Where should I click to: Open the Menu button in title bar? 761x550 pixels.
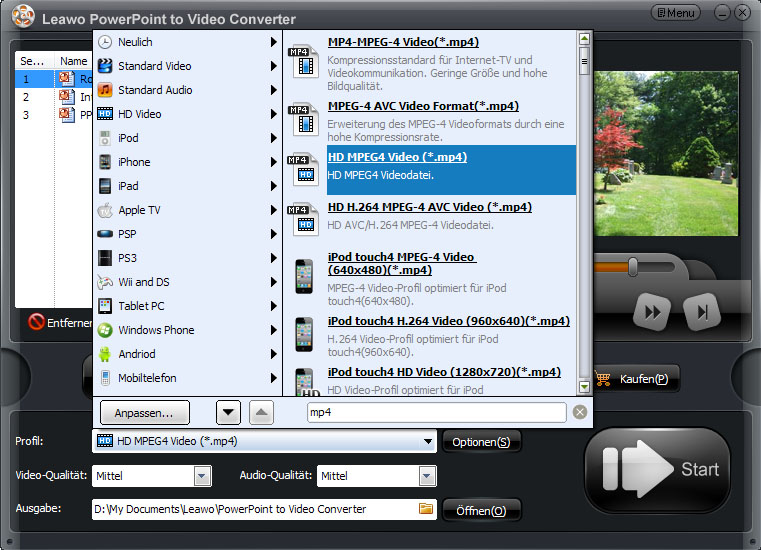point(676,13)
